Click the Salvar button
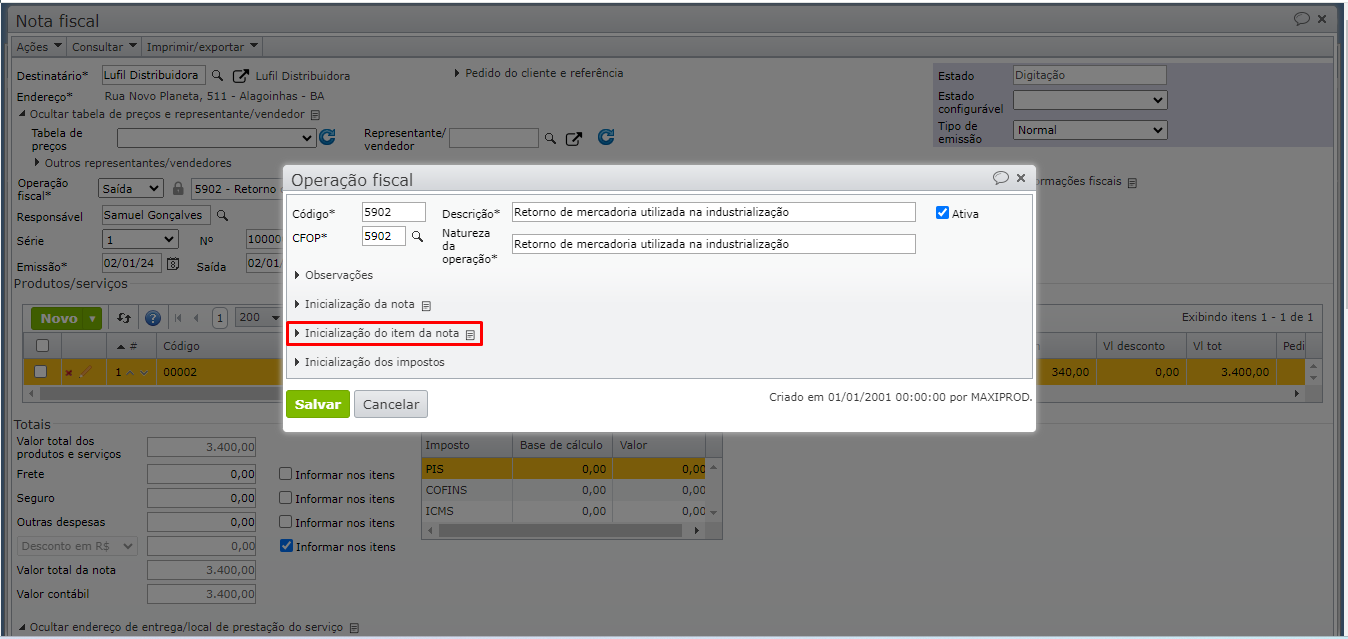 pos(317,404)
